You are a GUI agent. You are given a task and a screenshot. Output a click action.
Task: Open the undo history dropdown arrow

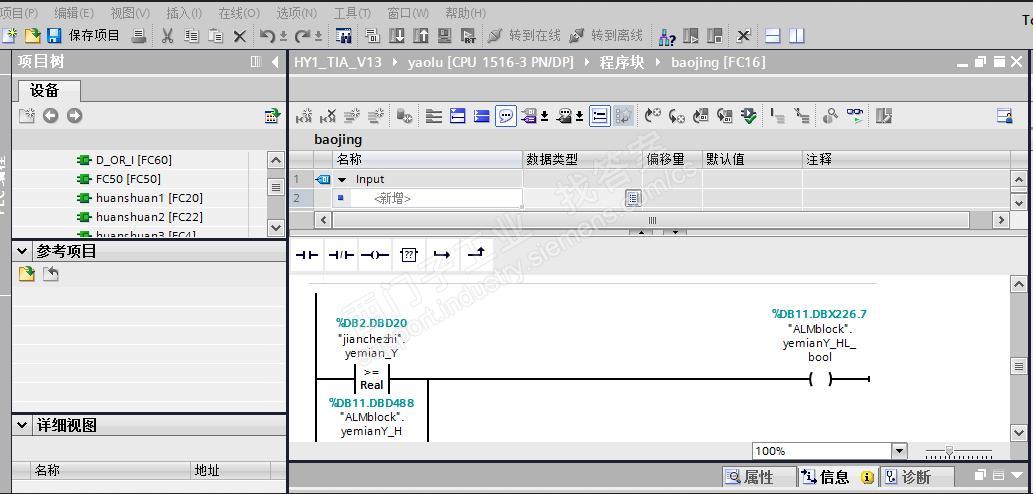tap(283, 38)
